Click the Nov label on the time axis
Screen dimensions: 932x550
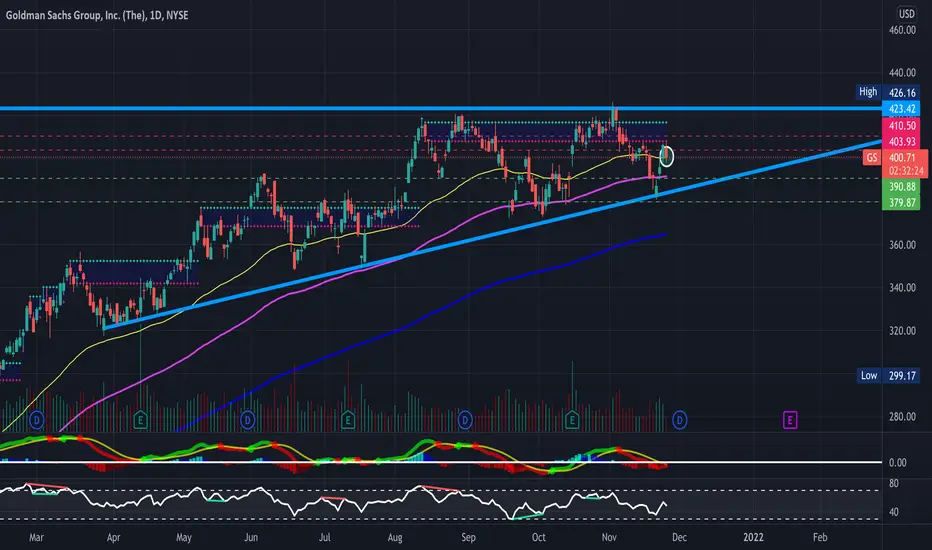coord(609,537)
